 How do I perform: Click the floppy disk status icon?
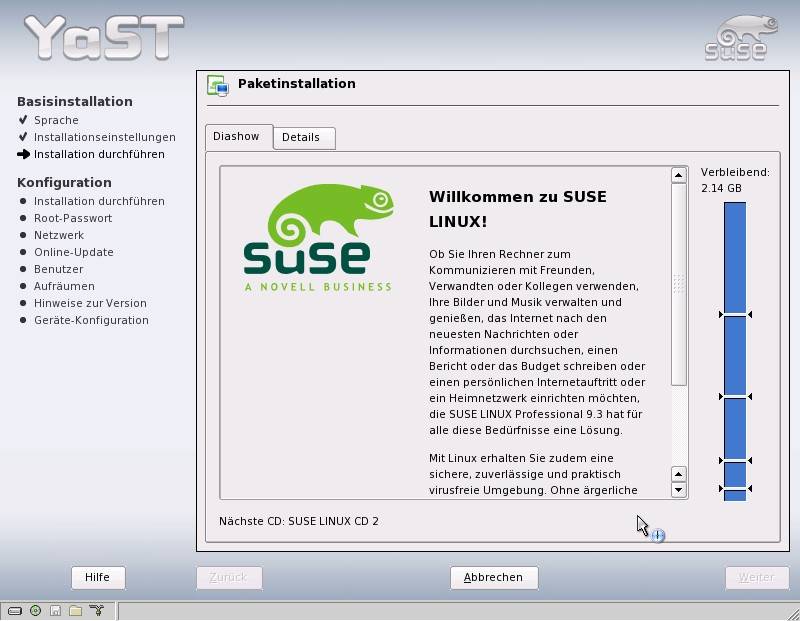click(56, 611)
